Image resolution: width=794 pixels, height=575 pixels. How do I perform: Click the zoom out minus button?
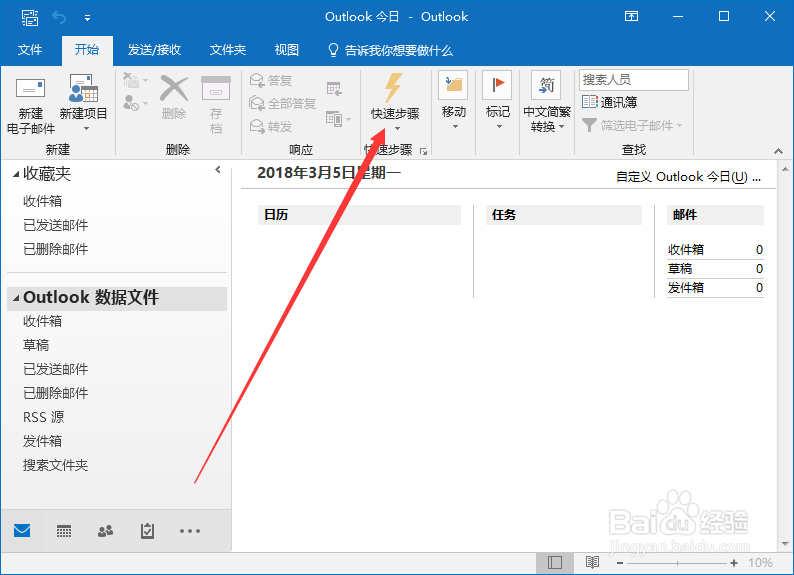620,563
